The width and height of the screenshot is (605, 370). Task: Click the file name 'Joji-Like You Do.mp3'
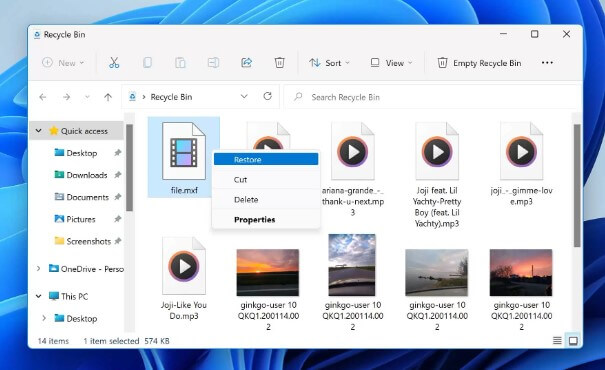[x=184, y=311]
